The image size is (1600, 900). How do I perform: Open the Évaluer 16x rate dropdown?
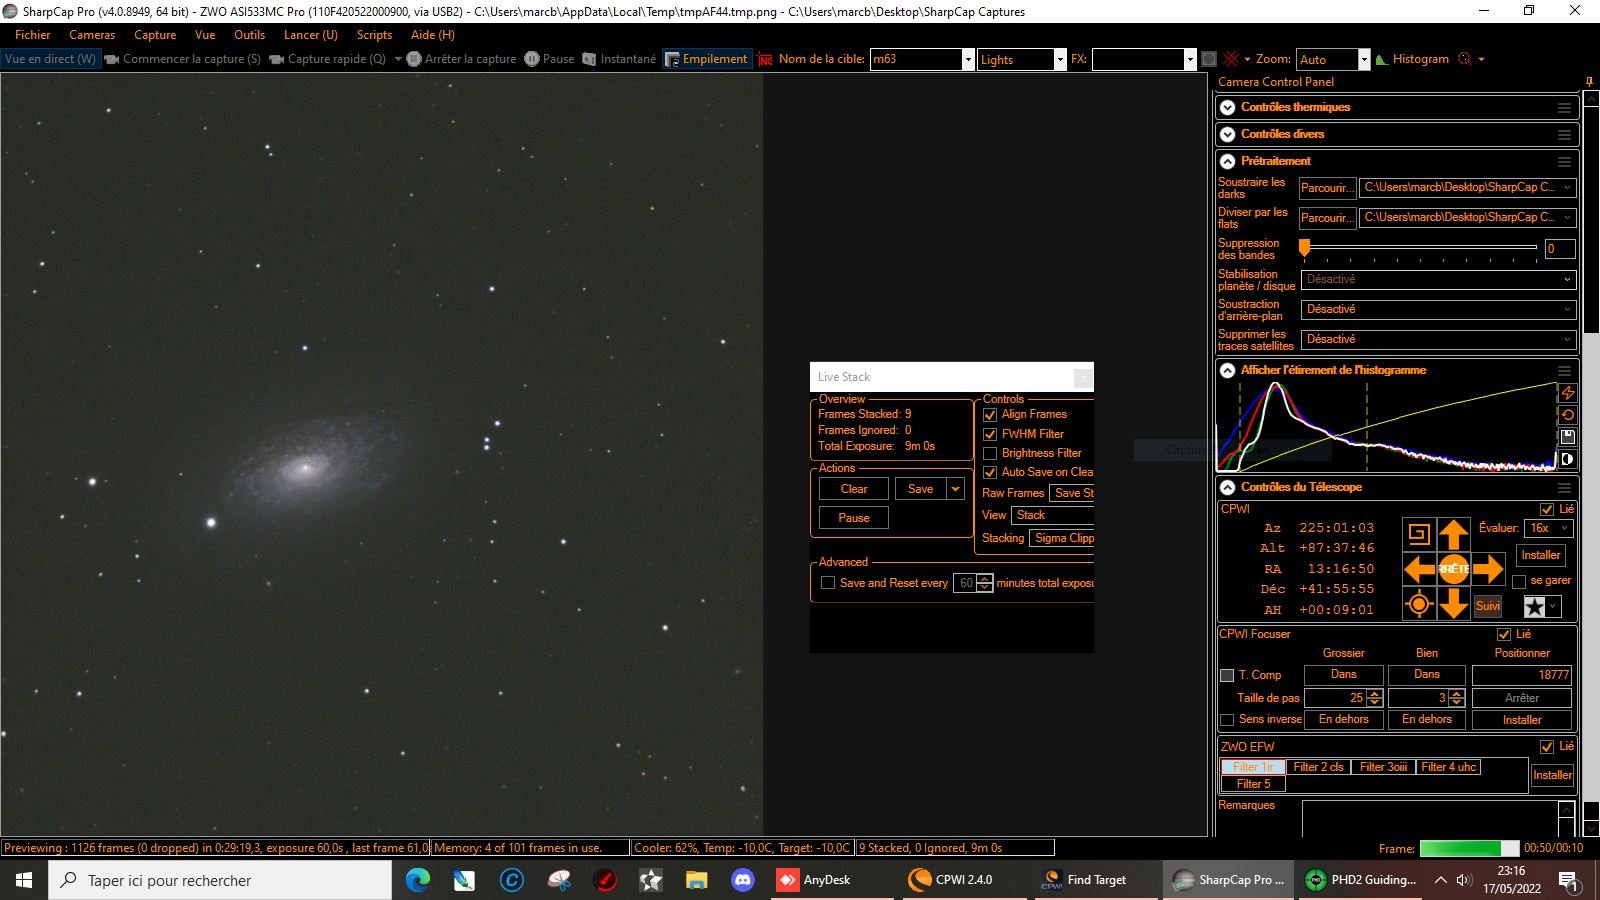pos(1549,528)
